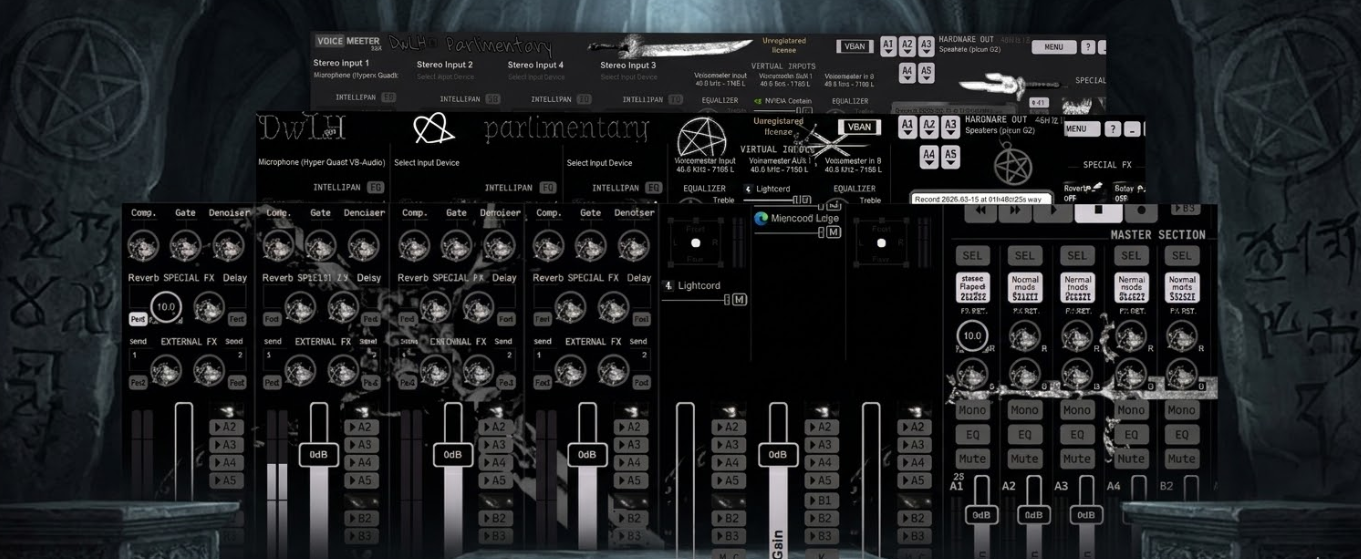Image resolution: width=1361 pixels, height=559 pixels.
Task: Click the Denoiser knob on the microphone strip
Action: 228,244
